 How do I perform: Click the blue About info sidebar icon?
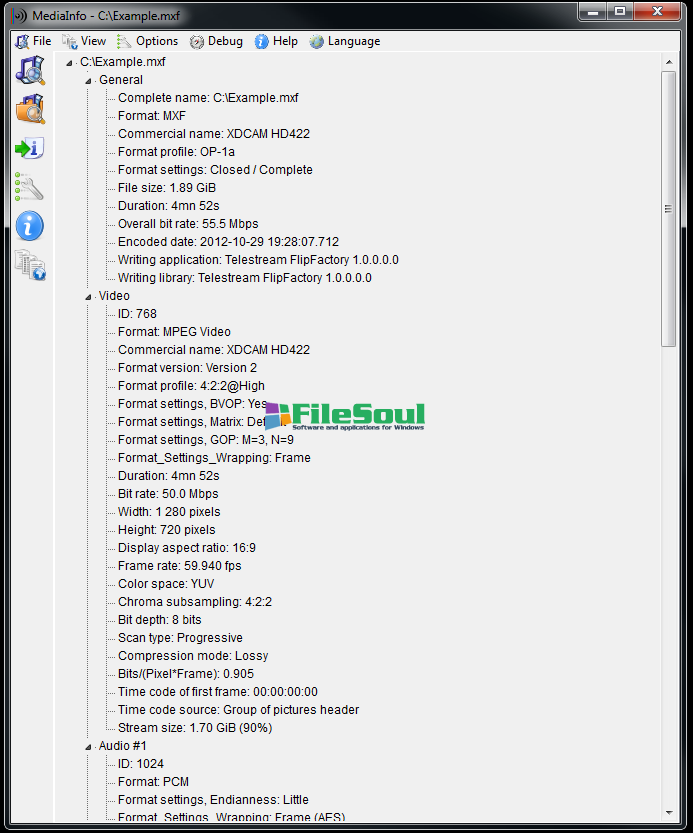pyautogui.click(x=29, y=226)
